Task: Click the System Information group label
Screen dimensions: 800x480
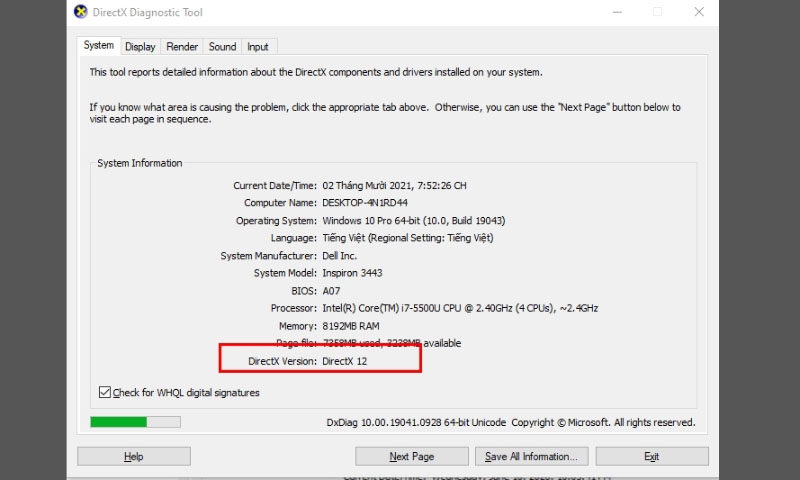Action: click(140, 163)
